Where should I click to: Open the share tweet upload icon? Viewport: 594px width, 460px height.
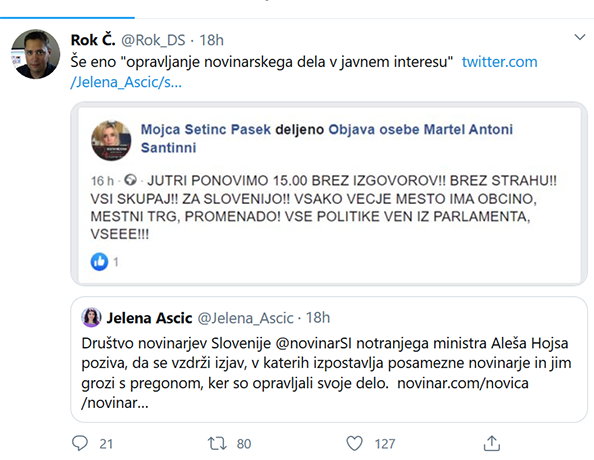492,443
